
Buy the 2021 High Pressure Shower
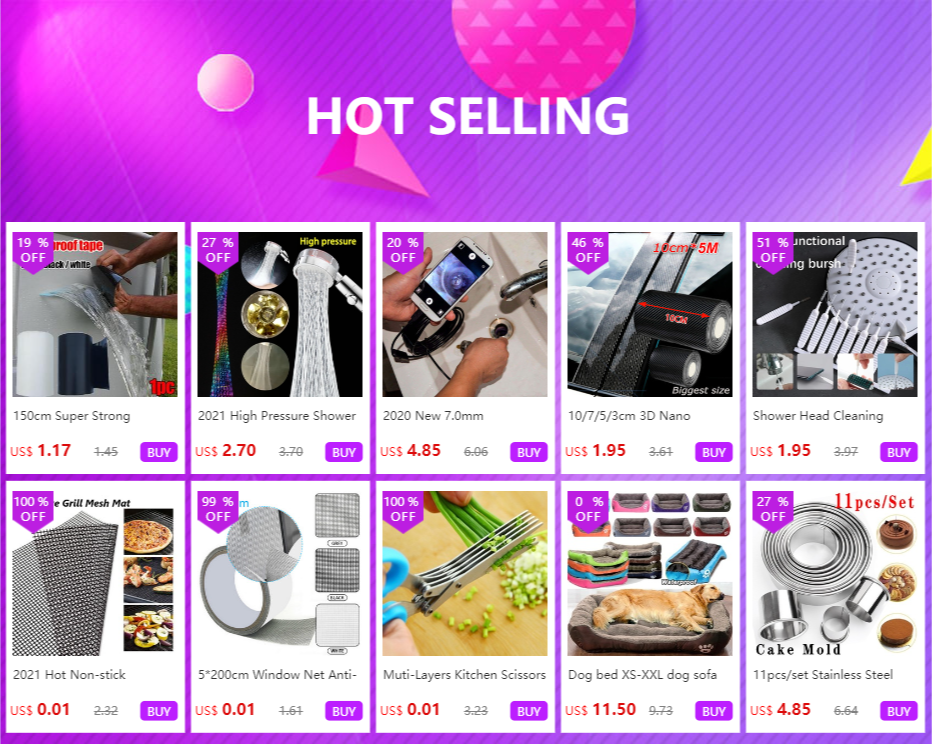(x=344, y=452)
